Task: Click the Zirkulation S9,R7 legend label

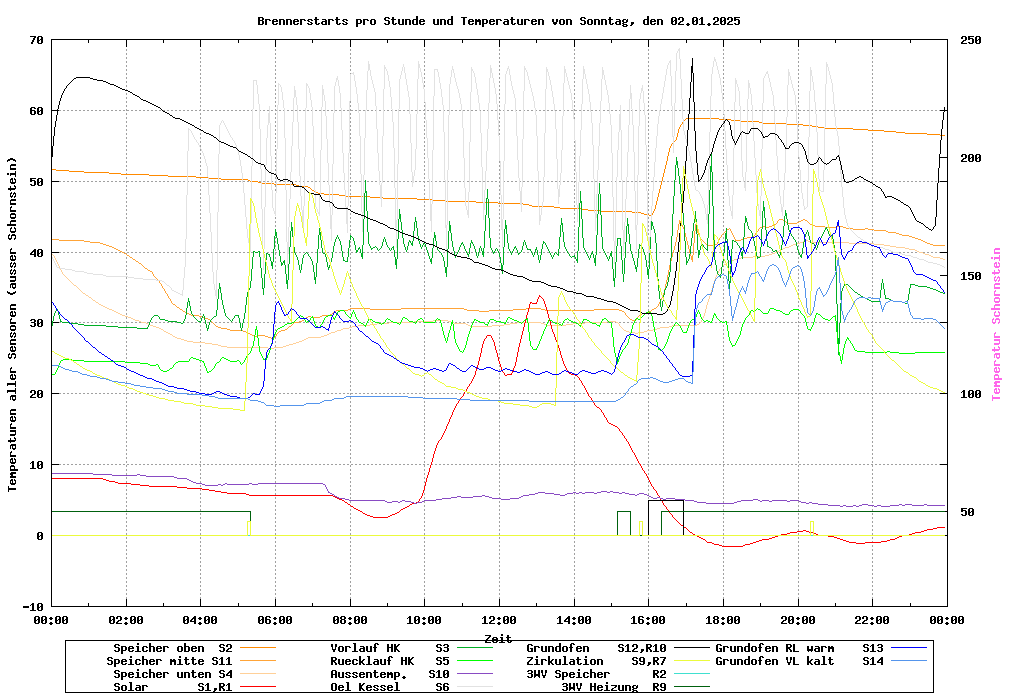Action: coord(596,661)
